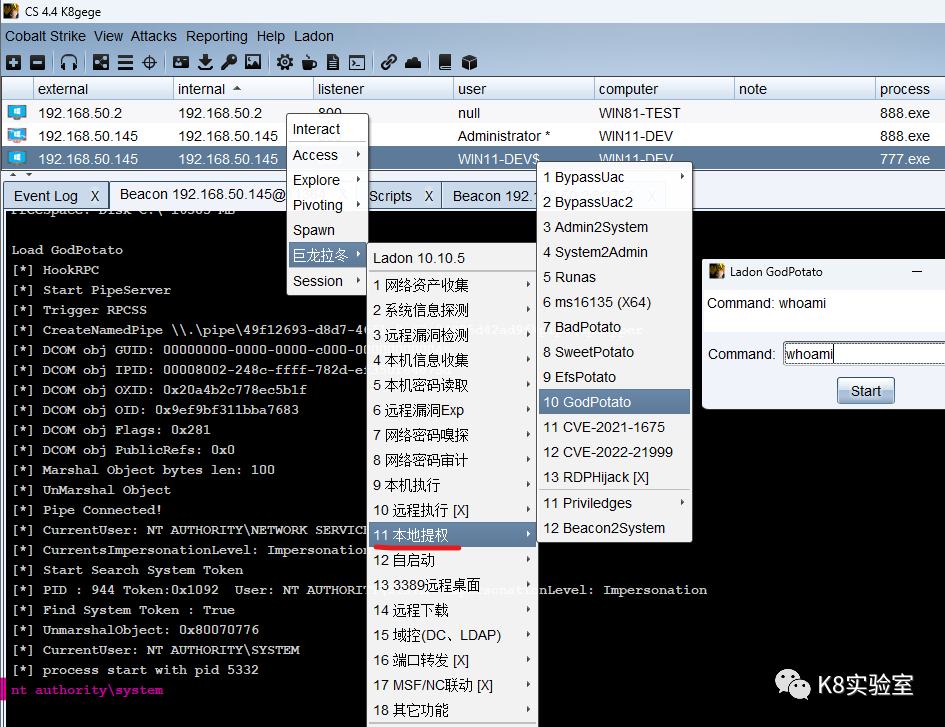Expand the 11 Priviledges submenu
The width and height of the screenshot is (945, 727).
614,503
